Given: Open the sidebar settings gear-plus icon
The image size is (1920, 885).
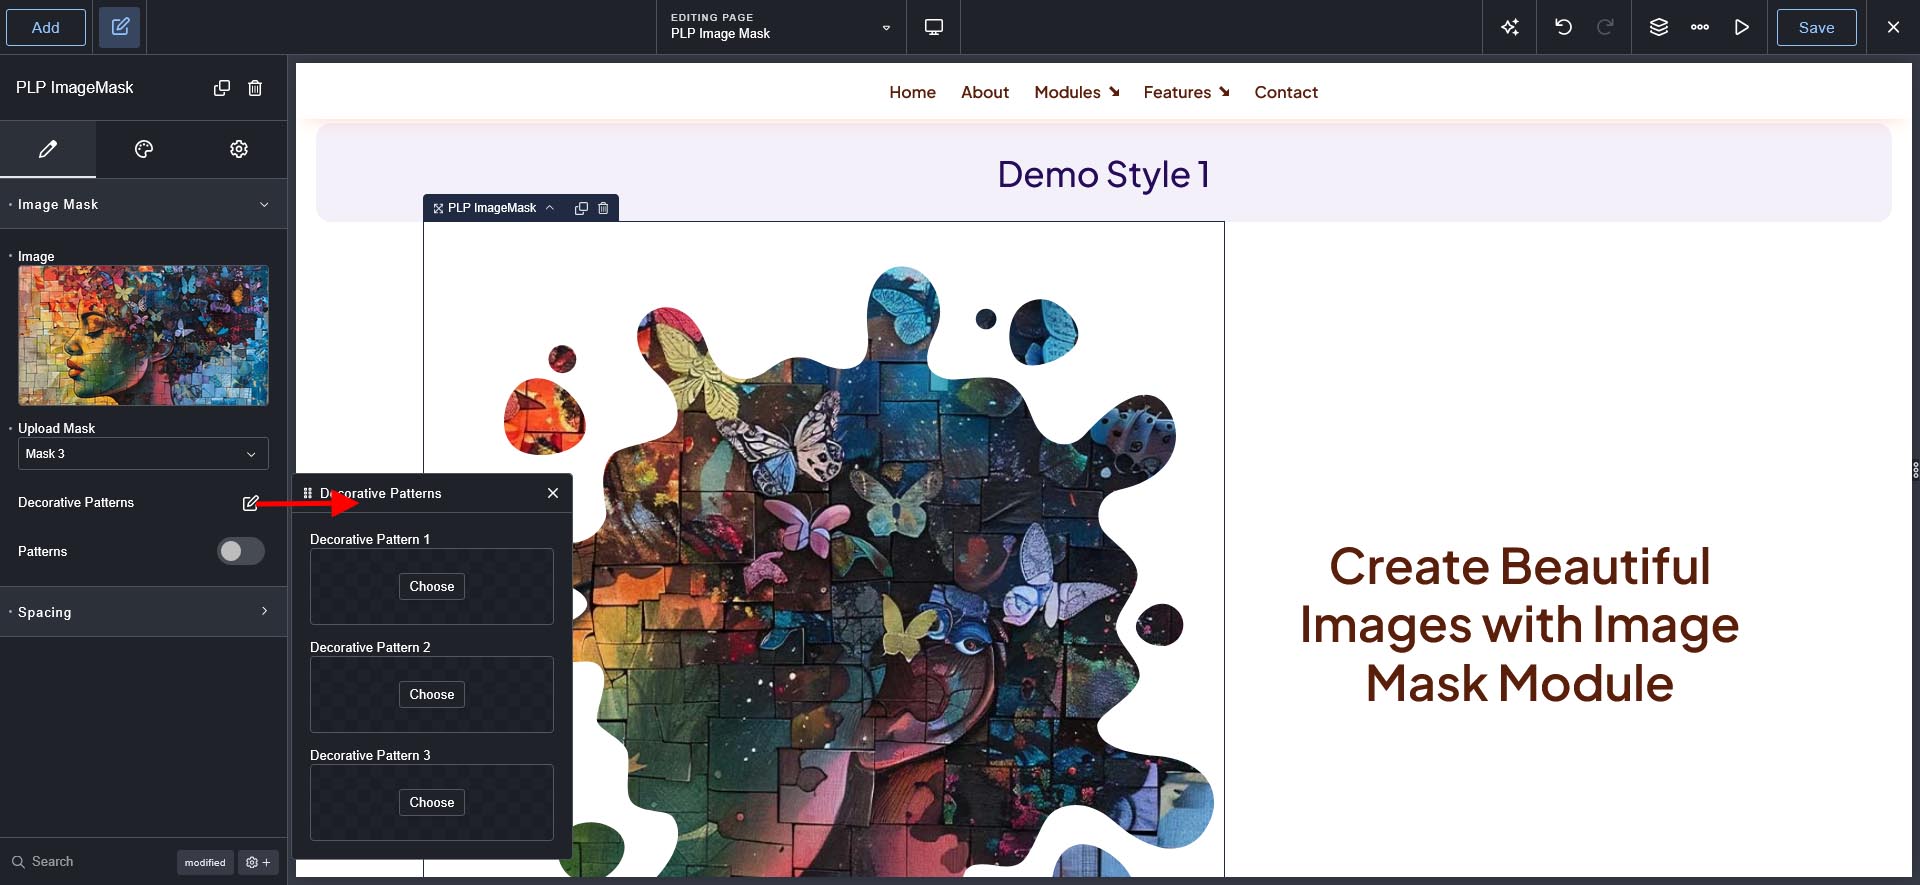Looking at the screenshot, I should 258,862.
